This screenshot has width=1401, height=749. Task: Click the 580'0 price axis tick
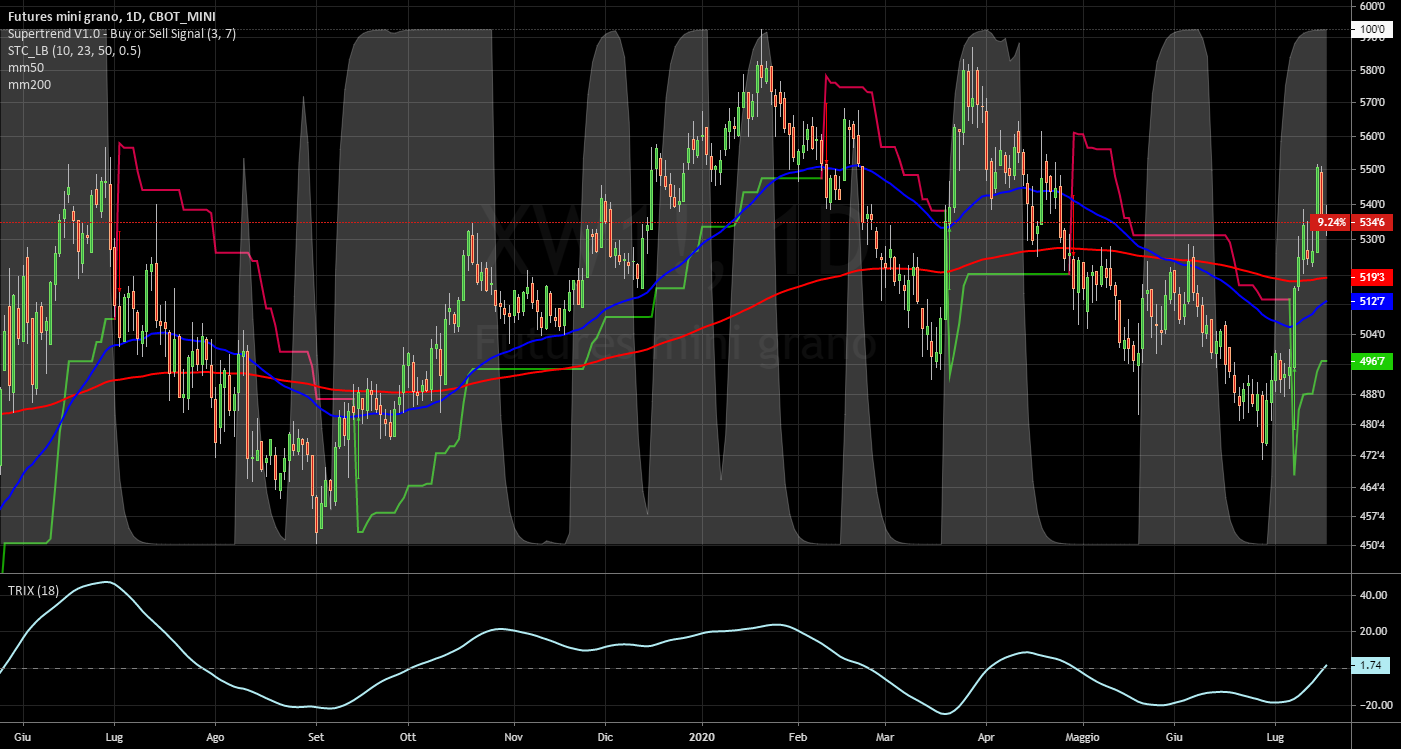pos(1372,71)
